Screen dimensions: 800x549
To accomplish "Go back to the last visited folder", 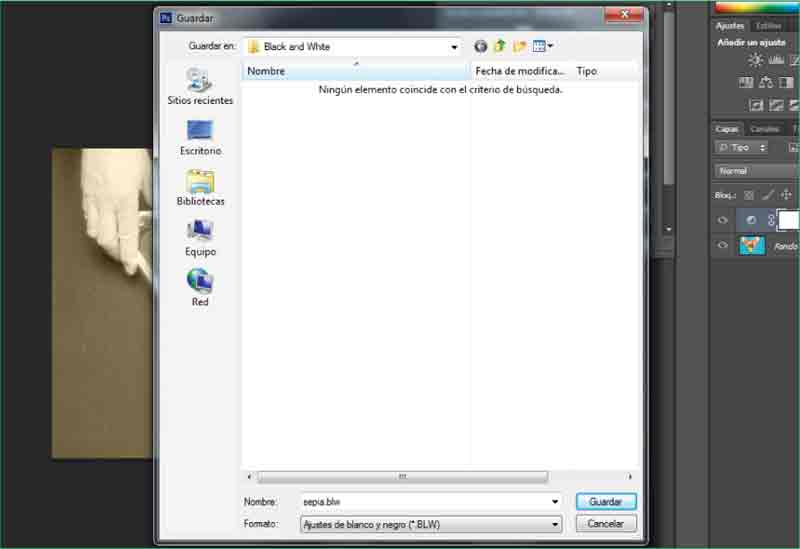I will click(x=481, y=46).
